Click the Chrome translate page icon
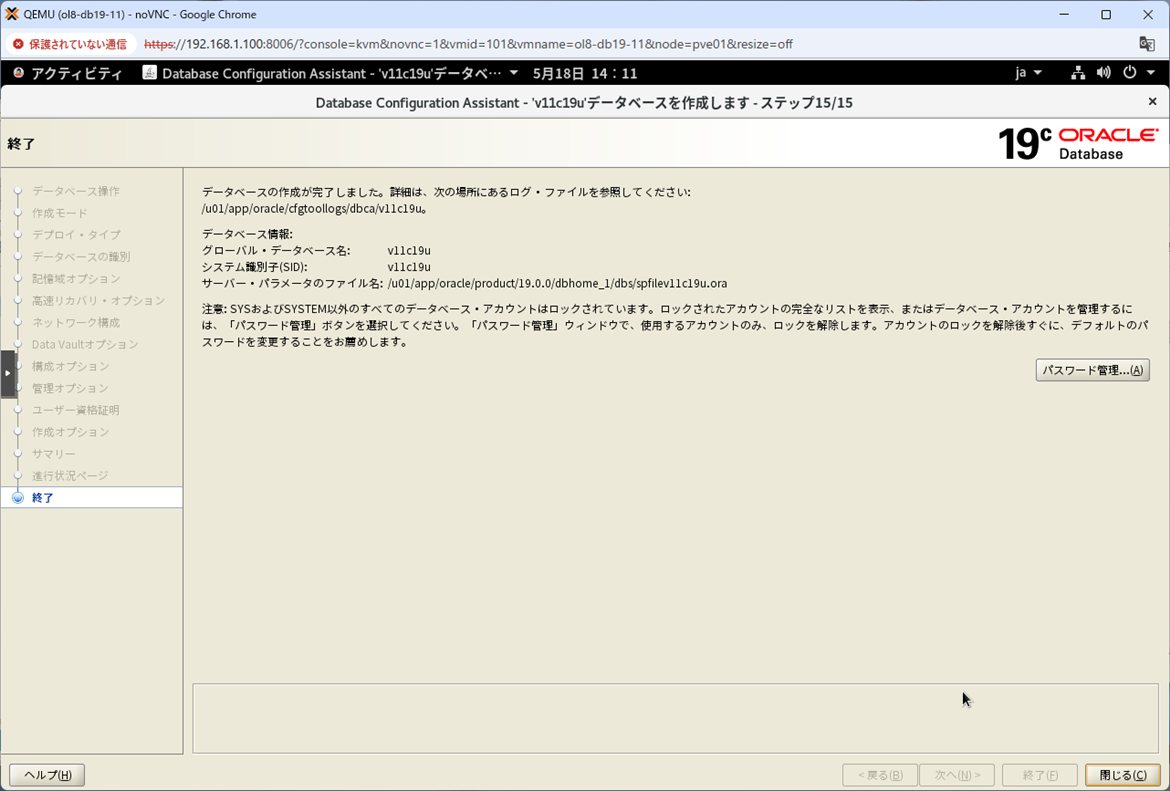This screenshot has width=1170, height=791. pos(1147,44)
